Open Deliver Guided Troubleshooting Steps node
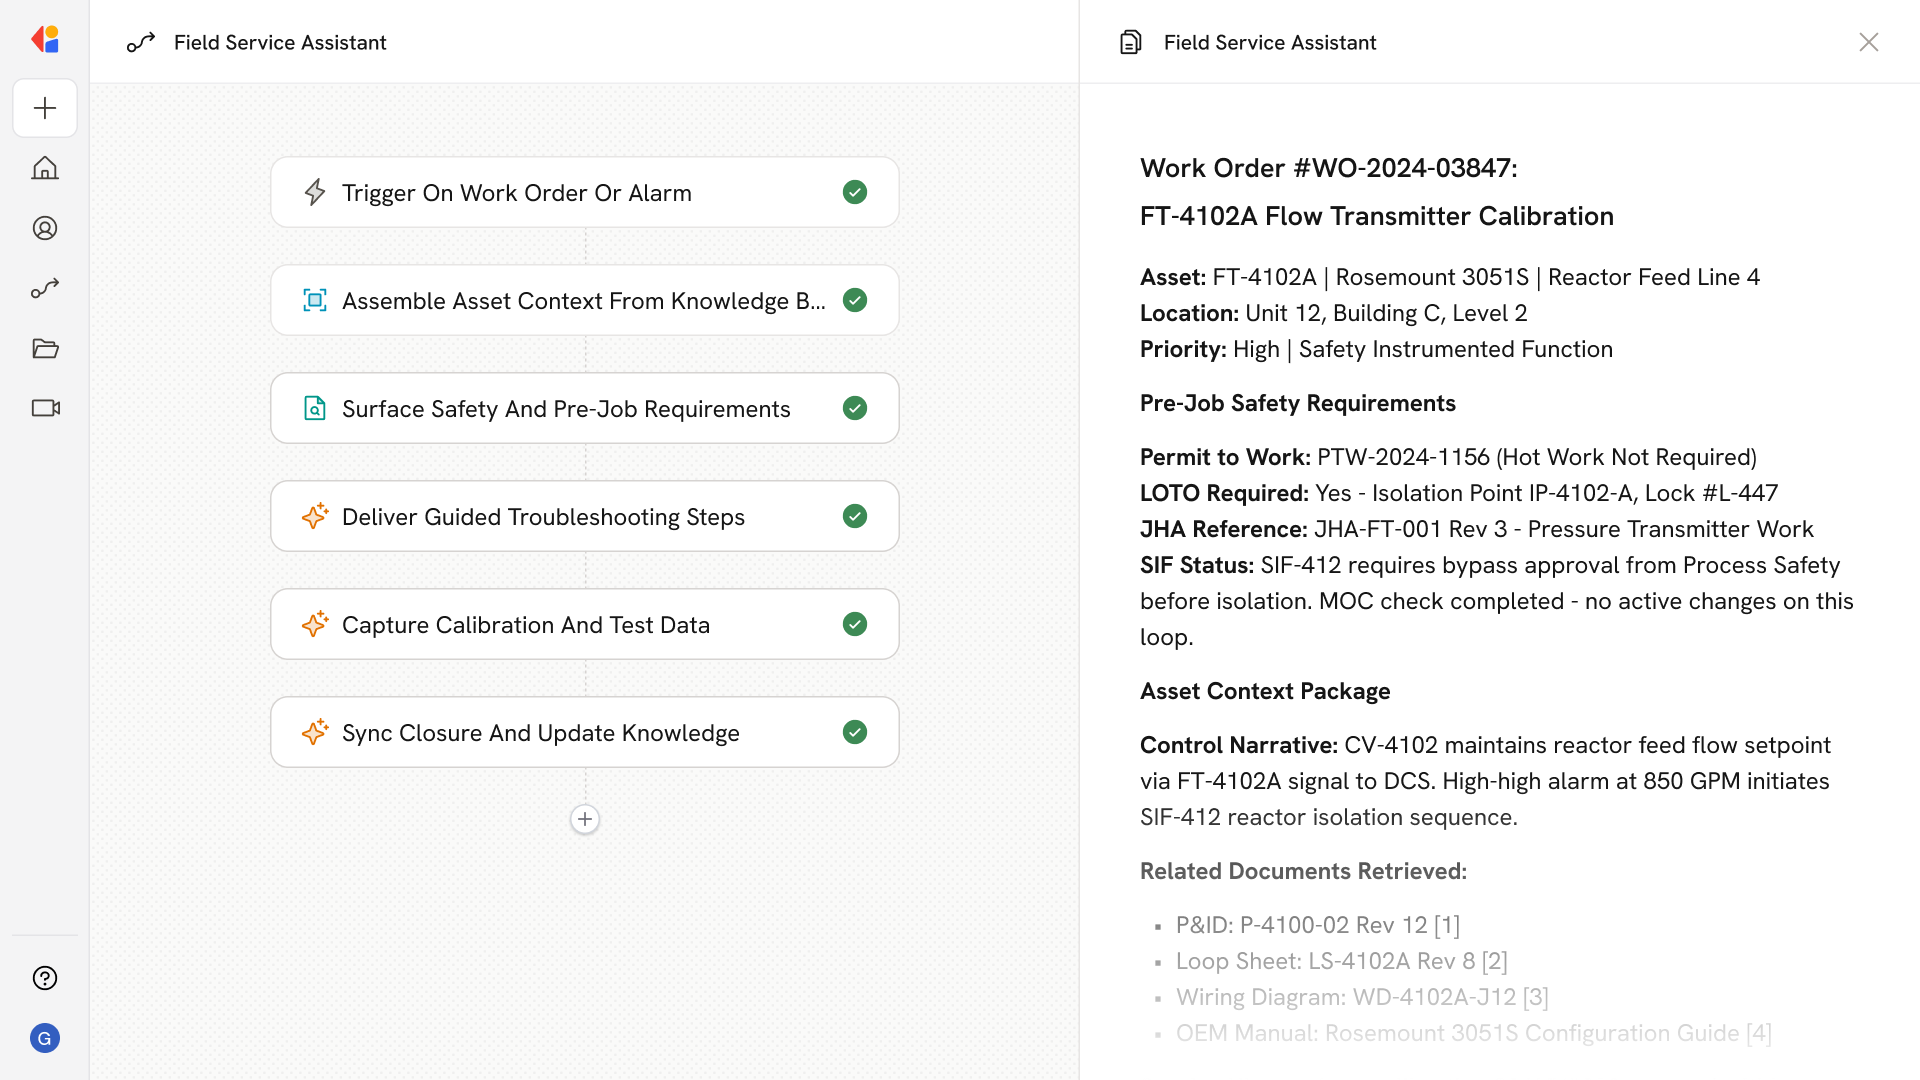The image size is (1920, 1080). [543, 516]
